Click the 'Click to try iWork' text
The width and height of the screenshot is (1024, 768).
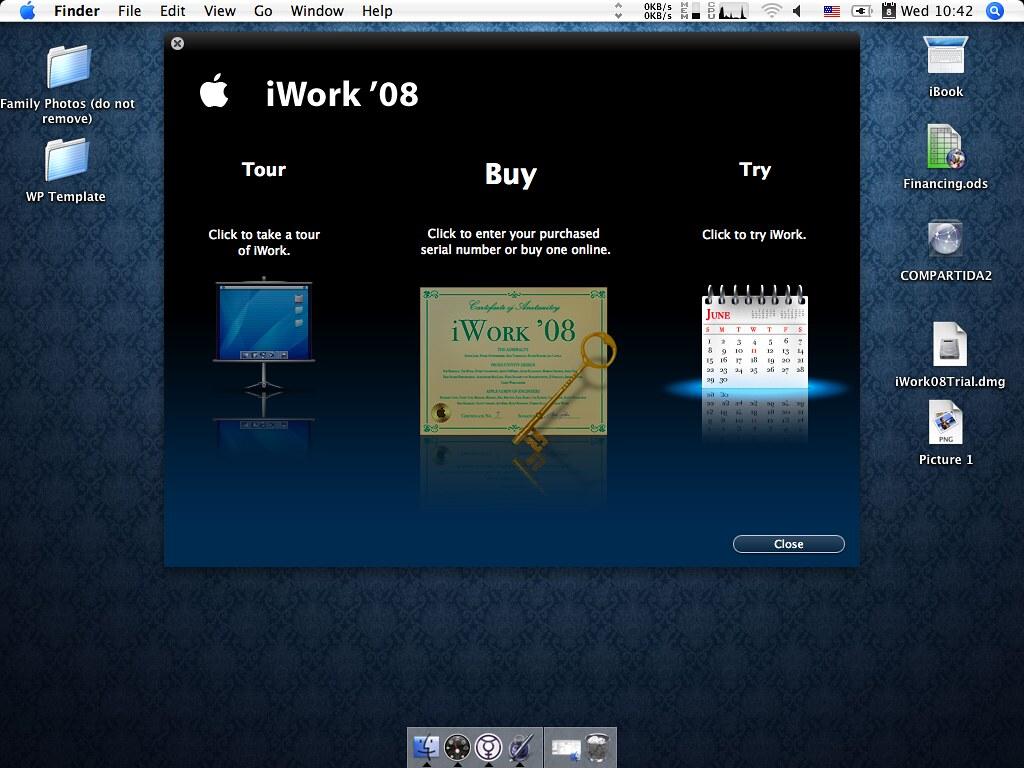[755, 235]
